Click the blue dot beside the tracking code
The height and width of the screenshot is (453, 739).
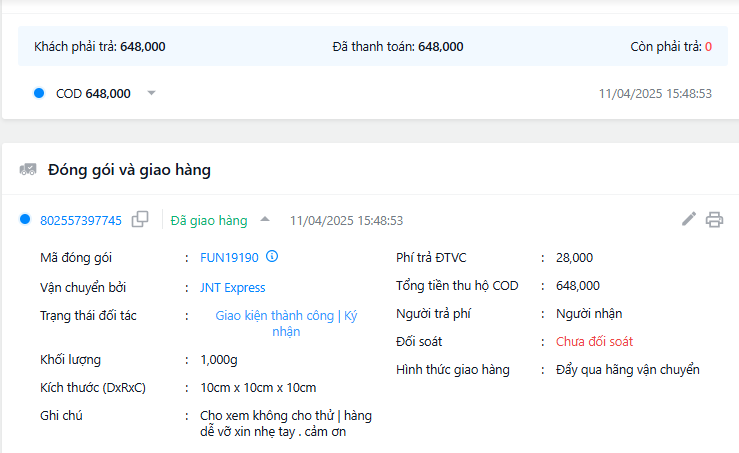[26, 220]
